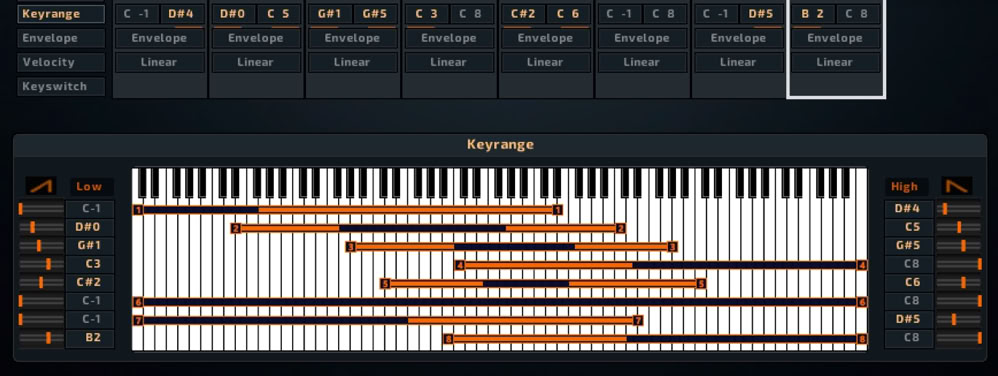The width and height of the screenshot is (998, 376).
Task: Click the D#5 high key field in top row
Action: pos(761,14)
